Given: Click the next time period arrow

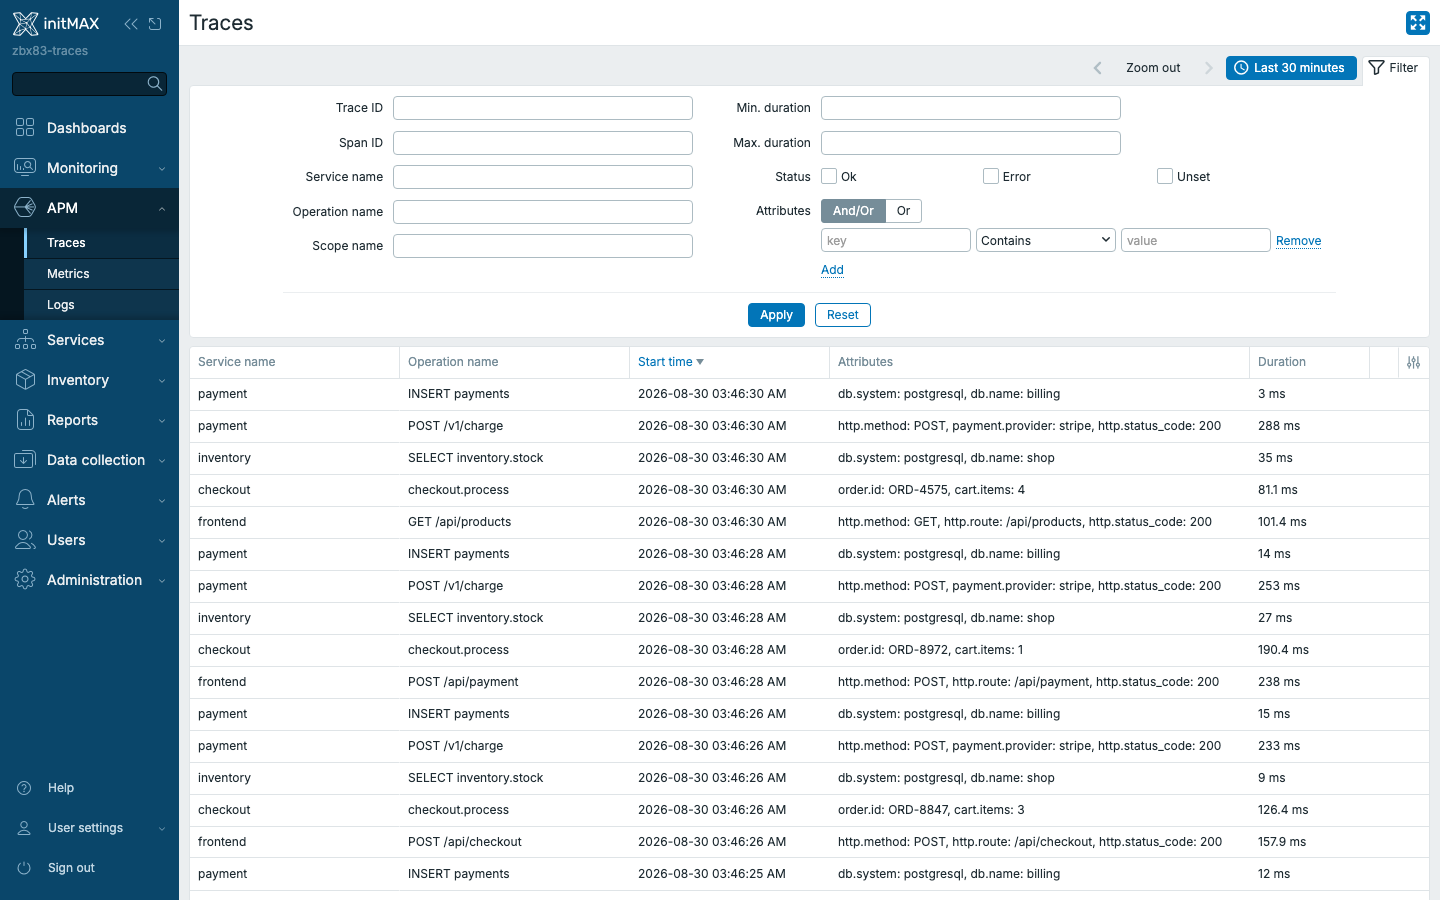Looking at the screenshot, I should (x=1208, y=68).
